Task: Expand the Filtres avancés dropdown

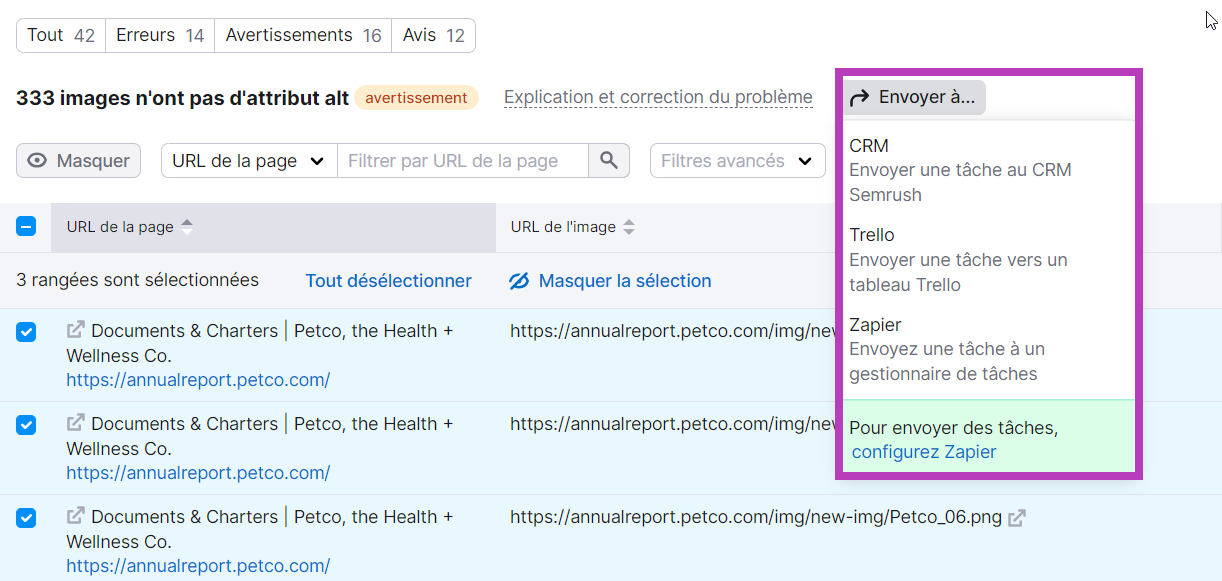Action: [x=737, y=160]
